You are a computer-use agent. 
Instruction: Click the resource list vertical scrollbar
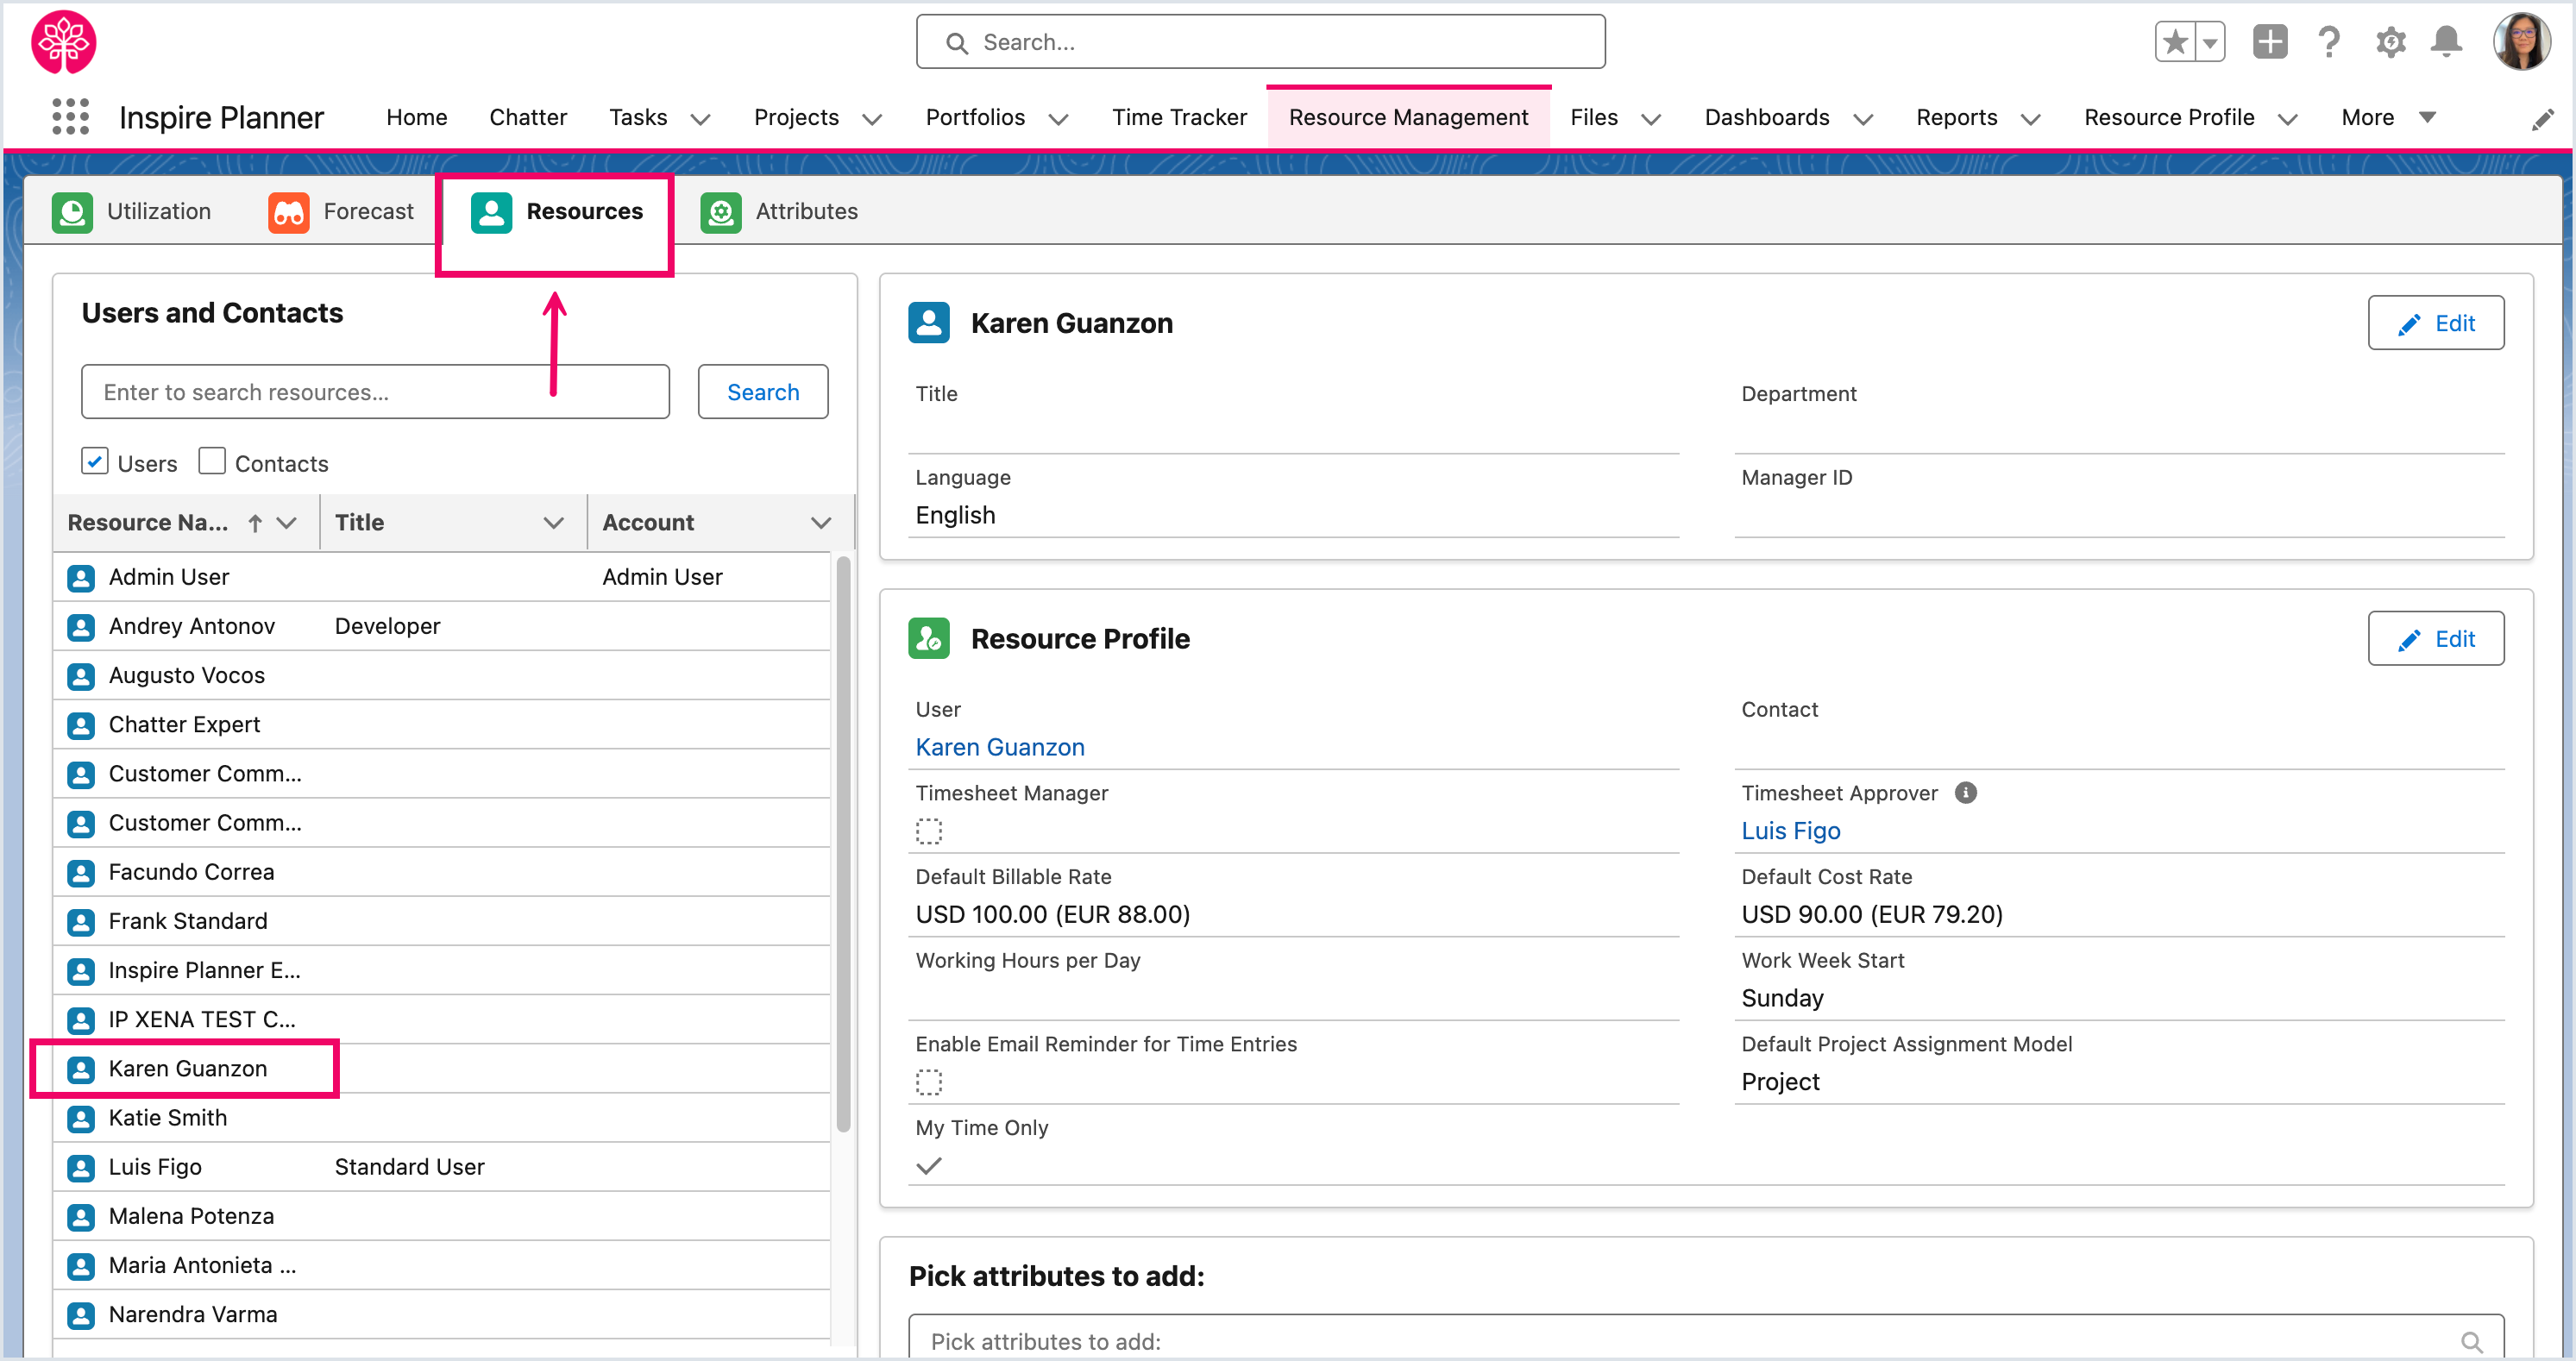pos(843,846)
